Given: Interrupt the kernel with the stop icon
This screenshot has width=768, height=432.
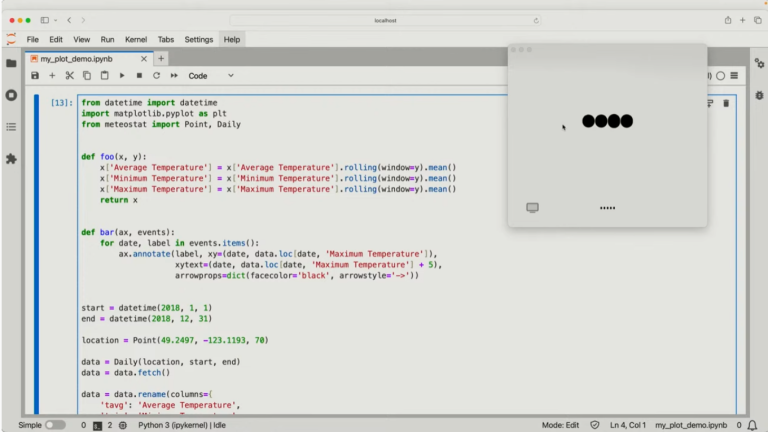Looking at the screenshot, I should pos(139,75).
